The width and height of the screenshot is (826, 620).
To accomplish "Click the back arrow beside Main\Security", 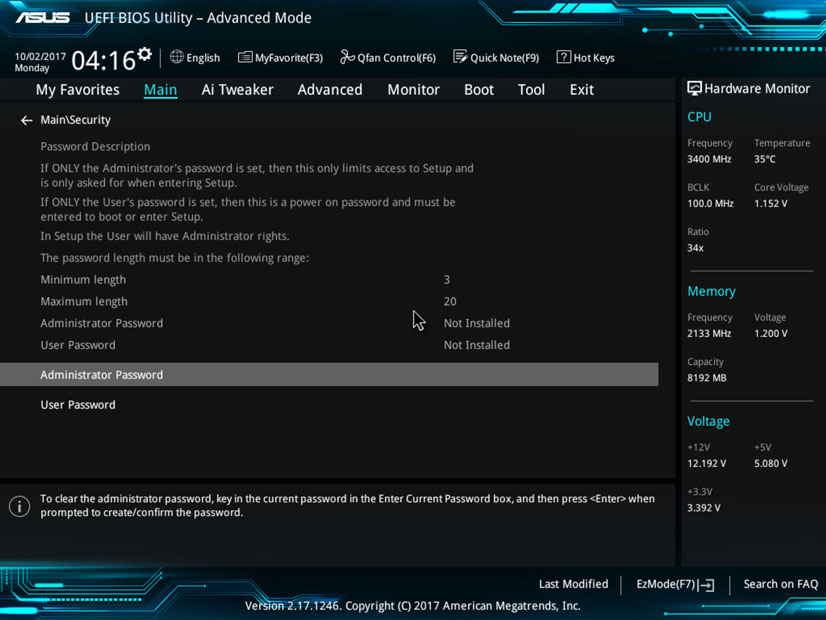I will 27,120.
